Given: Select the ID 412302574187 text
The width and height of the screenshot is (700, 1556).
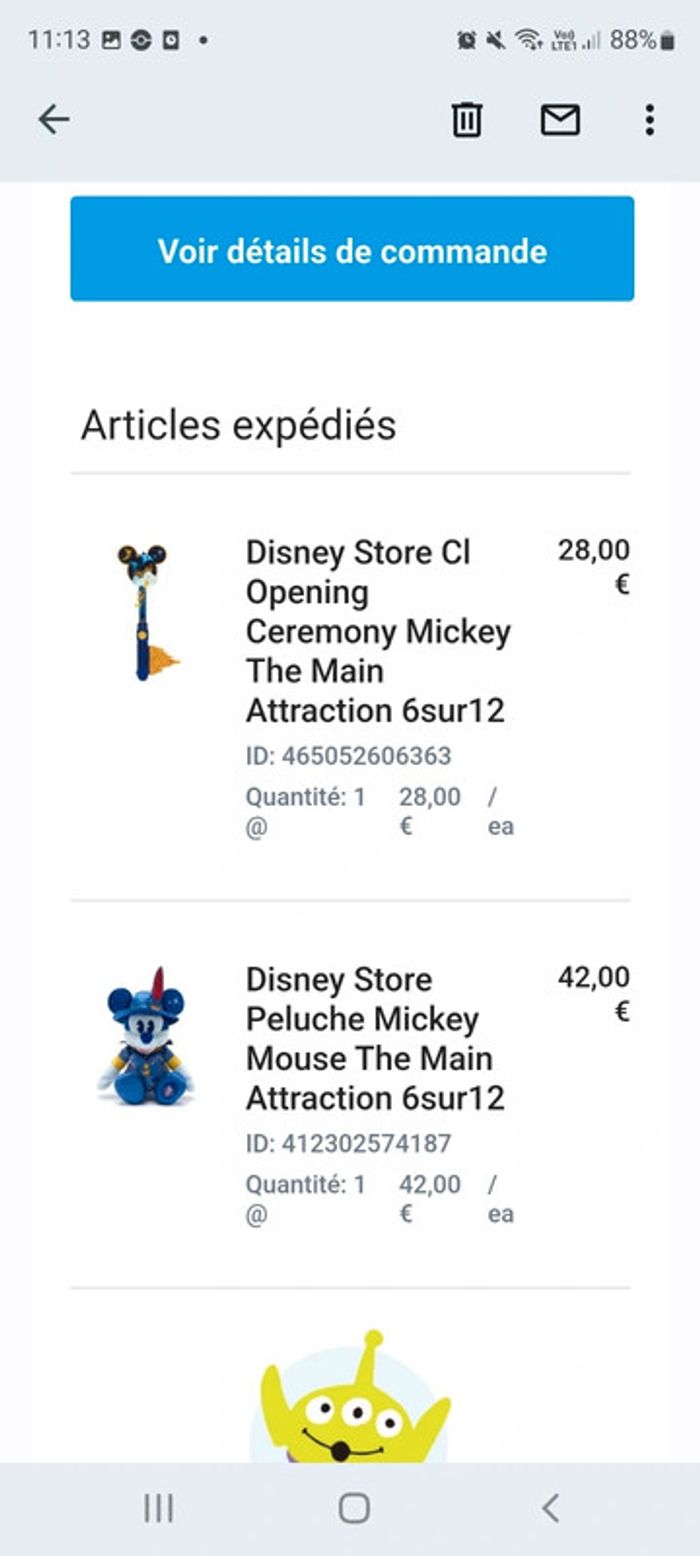Looking at the screenshot, I should tap(348, 1143).
